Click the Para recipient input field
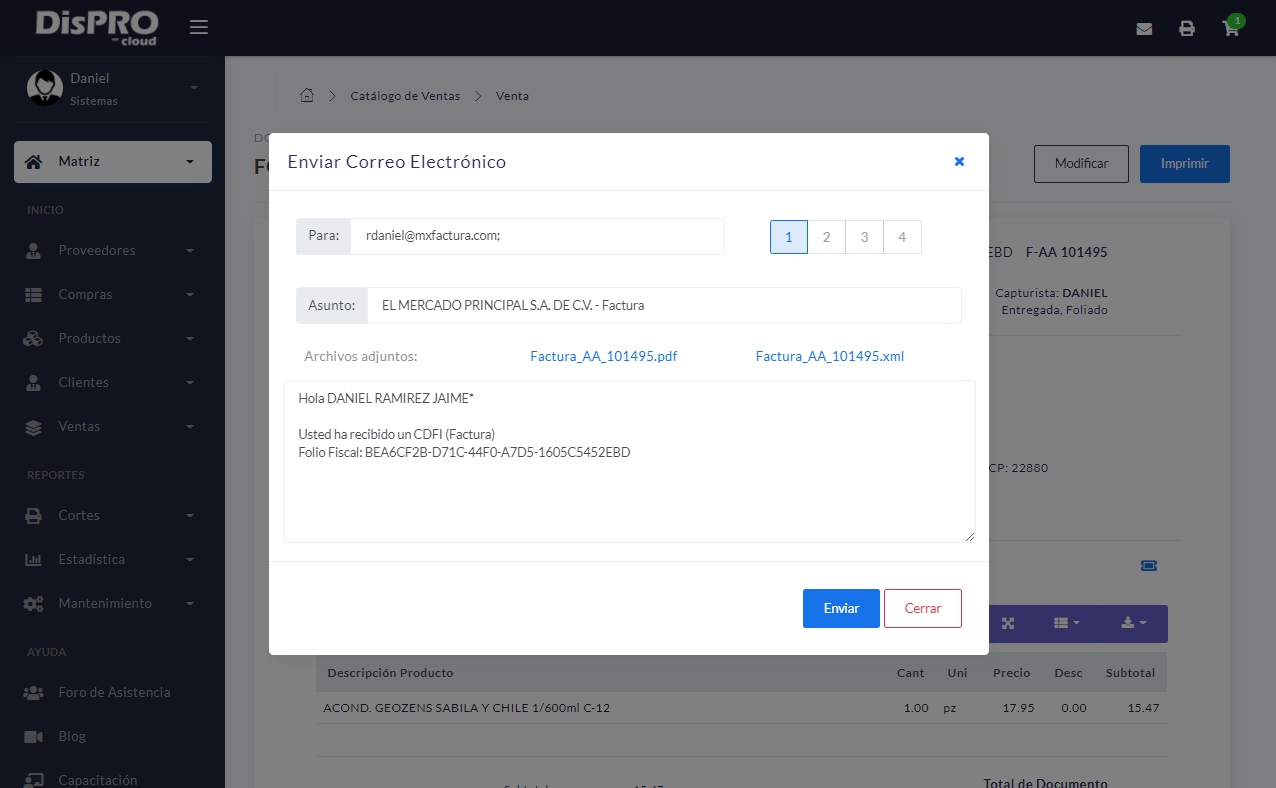This screenshot has height=788, width=1276. [537, 236]
